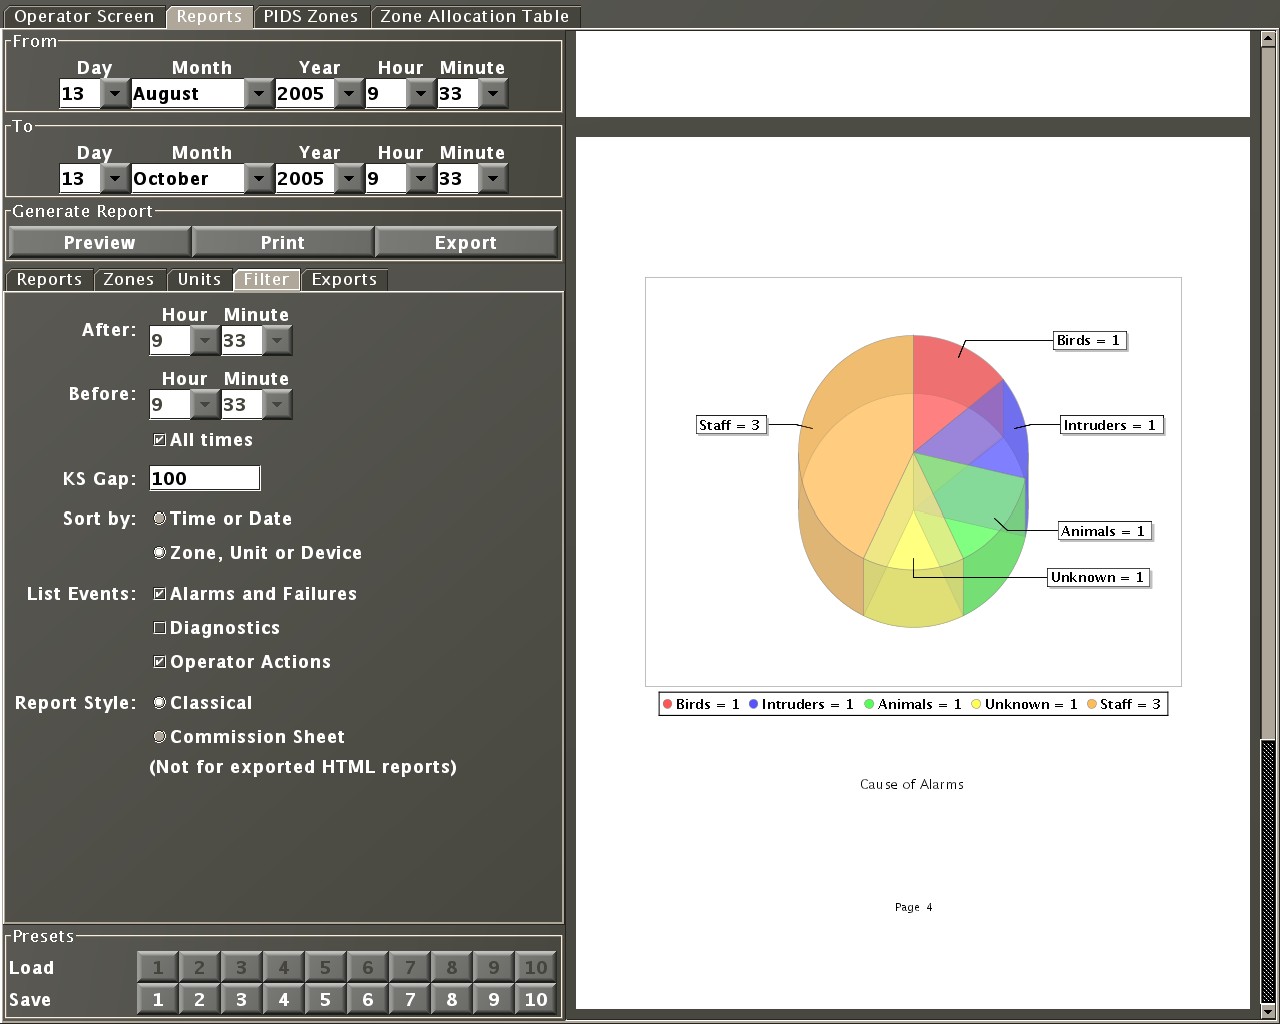Screen dimensions: 1280x1024
Task: Save to preset 1
Action: coord(158,999)
